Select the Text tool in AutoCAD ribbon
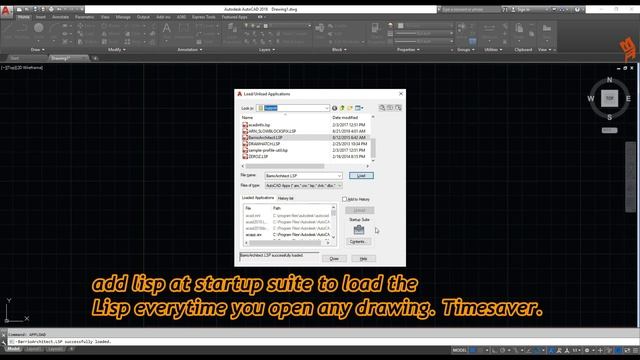This screenshot has height=360, width=640. coord(167,28)
